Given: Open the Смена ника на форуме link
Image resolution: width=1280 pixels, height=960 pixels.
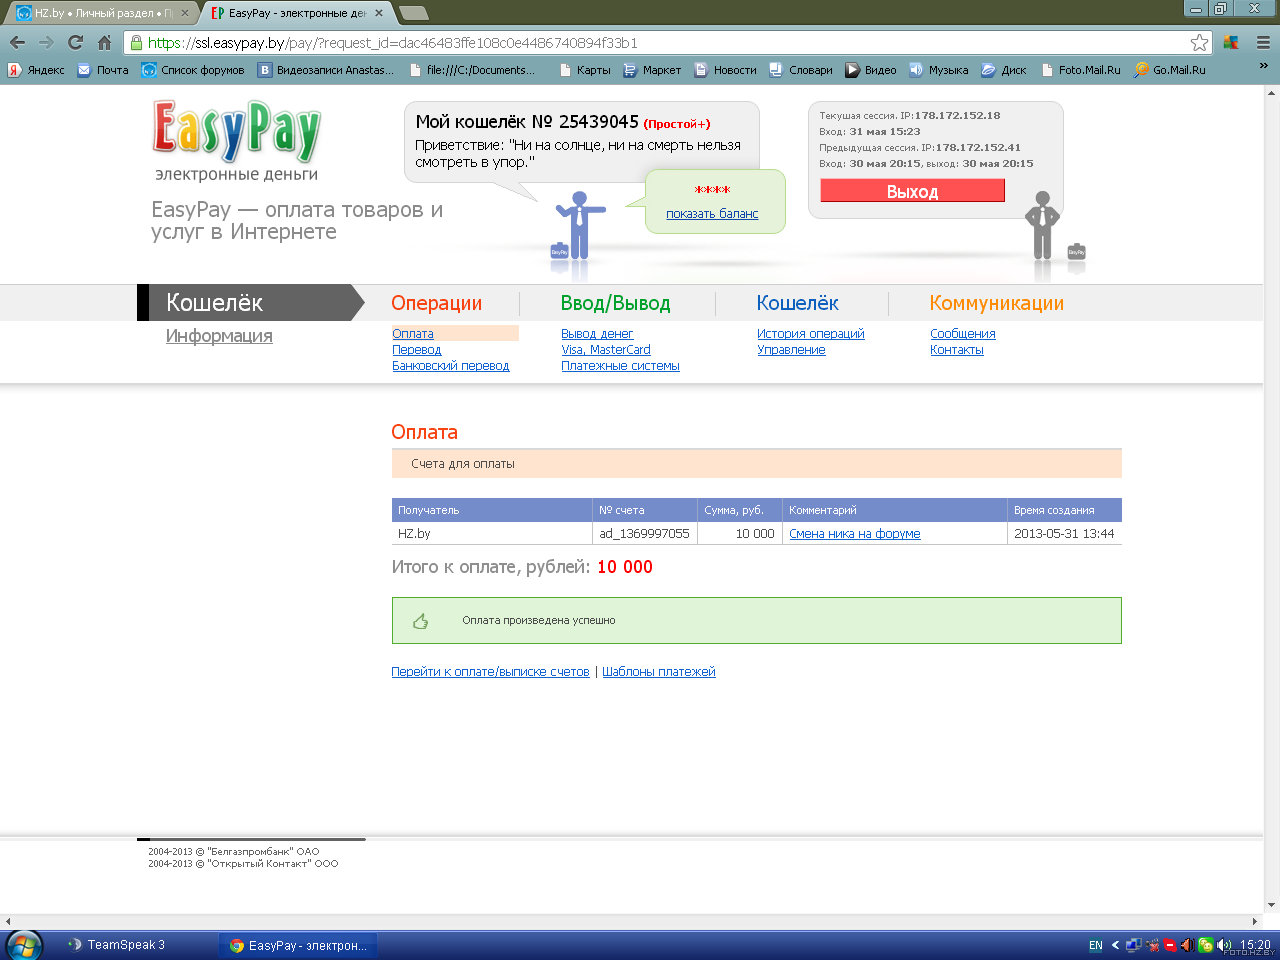Looking at the screenshot, I should [x=854, y=534].
